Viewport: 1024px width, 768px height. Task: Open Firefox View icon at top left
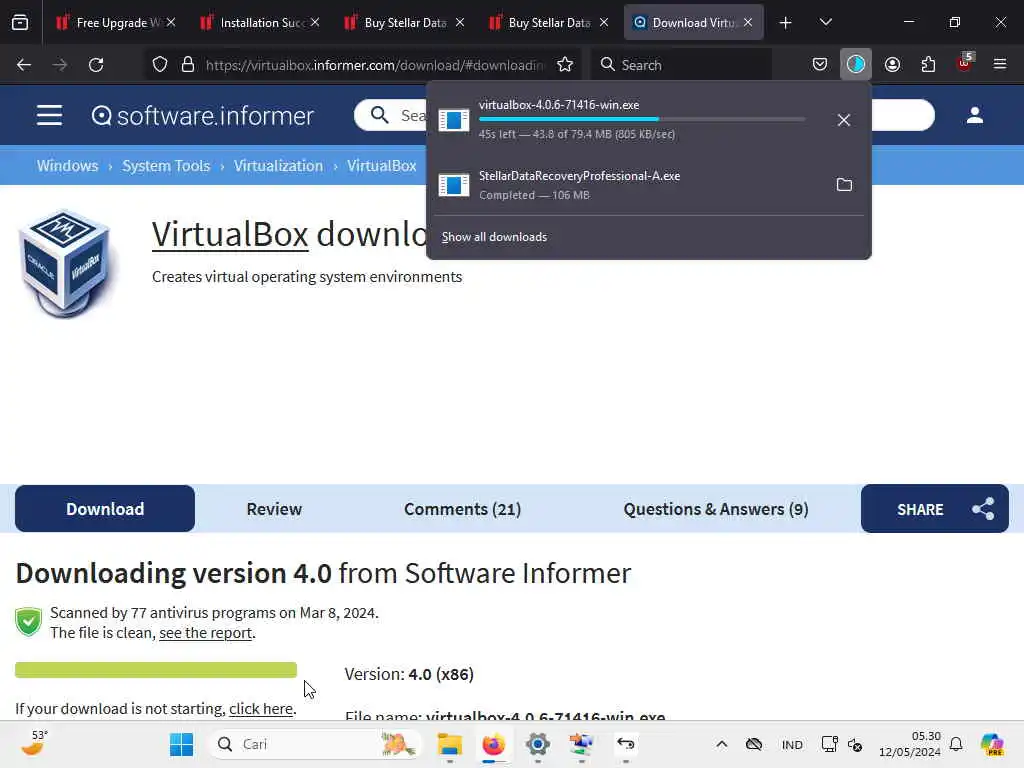pos(20,23)
